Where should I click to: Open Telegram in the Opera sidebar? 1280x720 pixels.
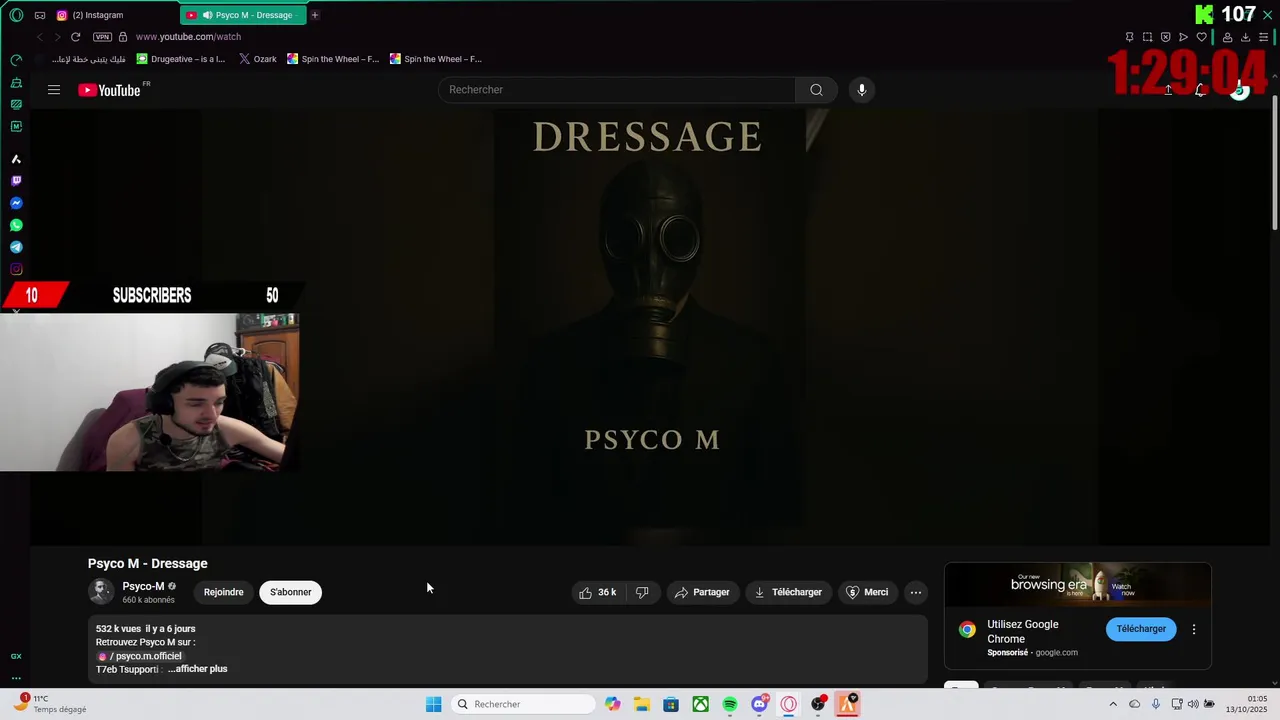(16, 247)
